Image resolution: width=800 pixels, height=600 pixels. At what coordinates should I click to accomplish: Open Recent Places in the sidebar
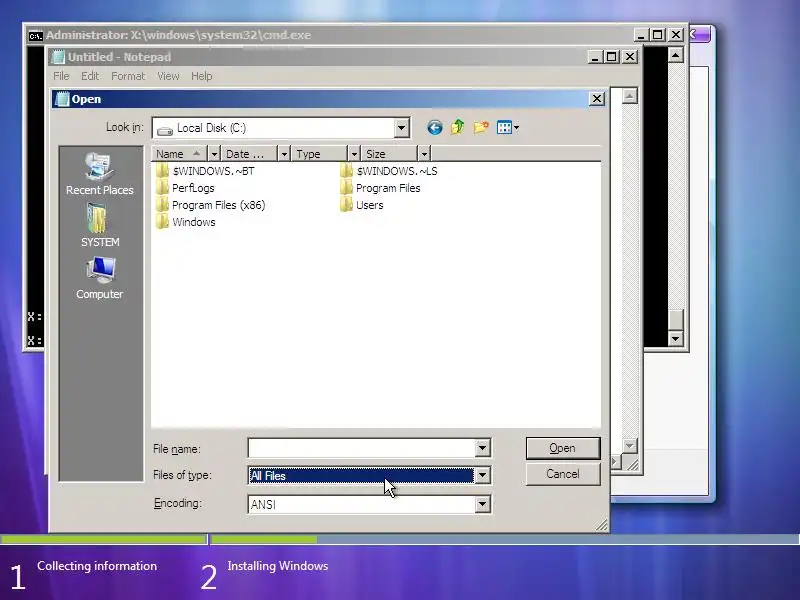[99, 174]
